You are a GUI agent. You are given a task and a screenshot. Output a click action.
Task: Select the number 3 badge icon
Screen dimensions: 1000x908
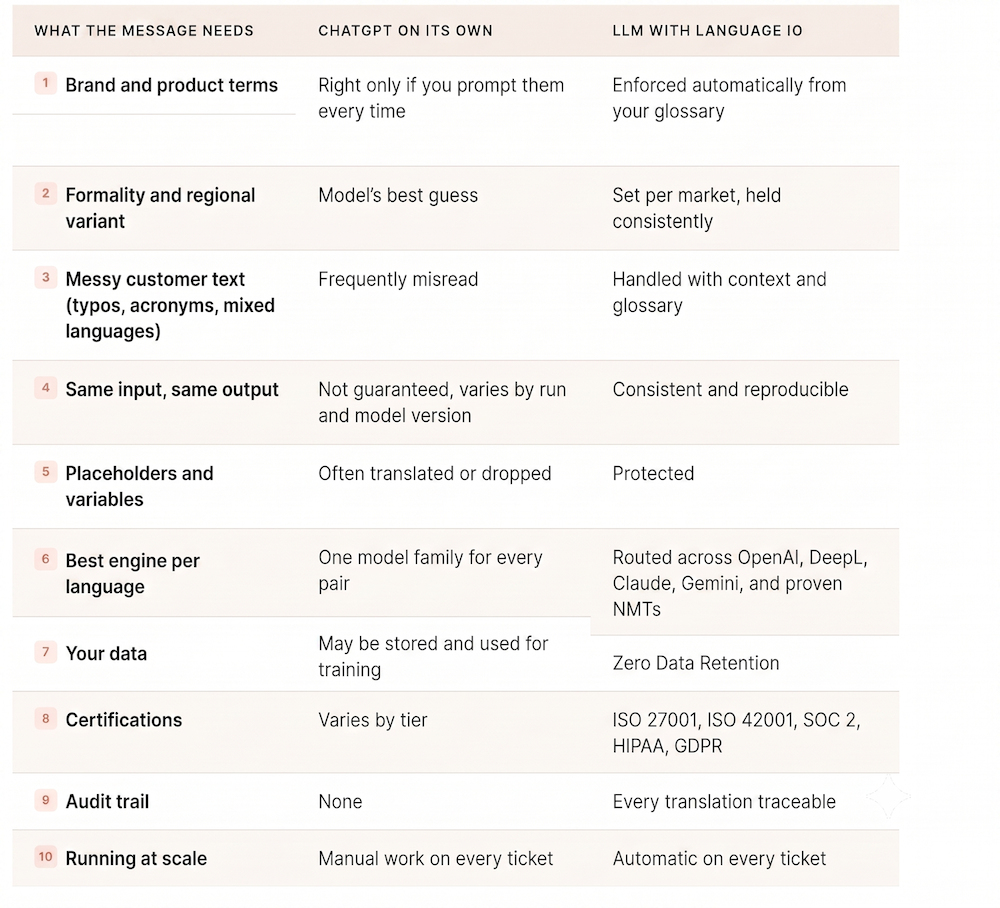45,277
